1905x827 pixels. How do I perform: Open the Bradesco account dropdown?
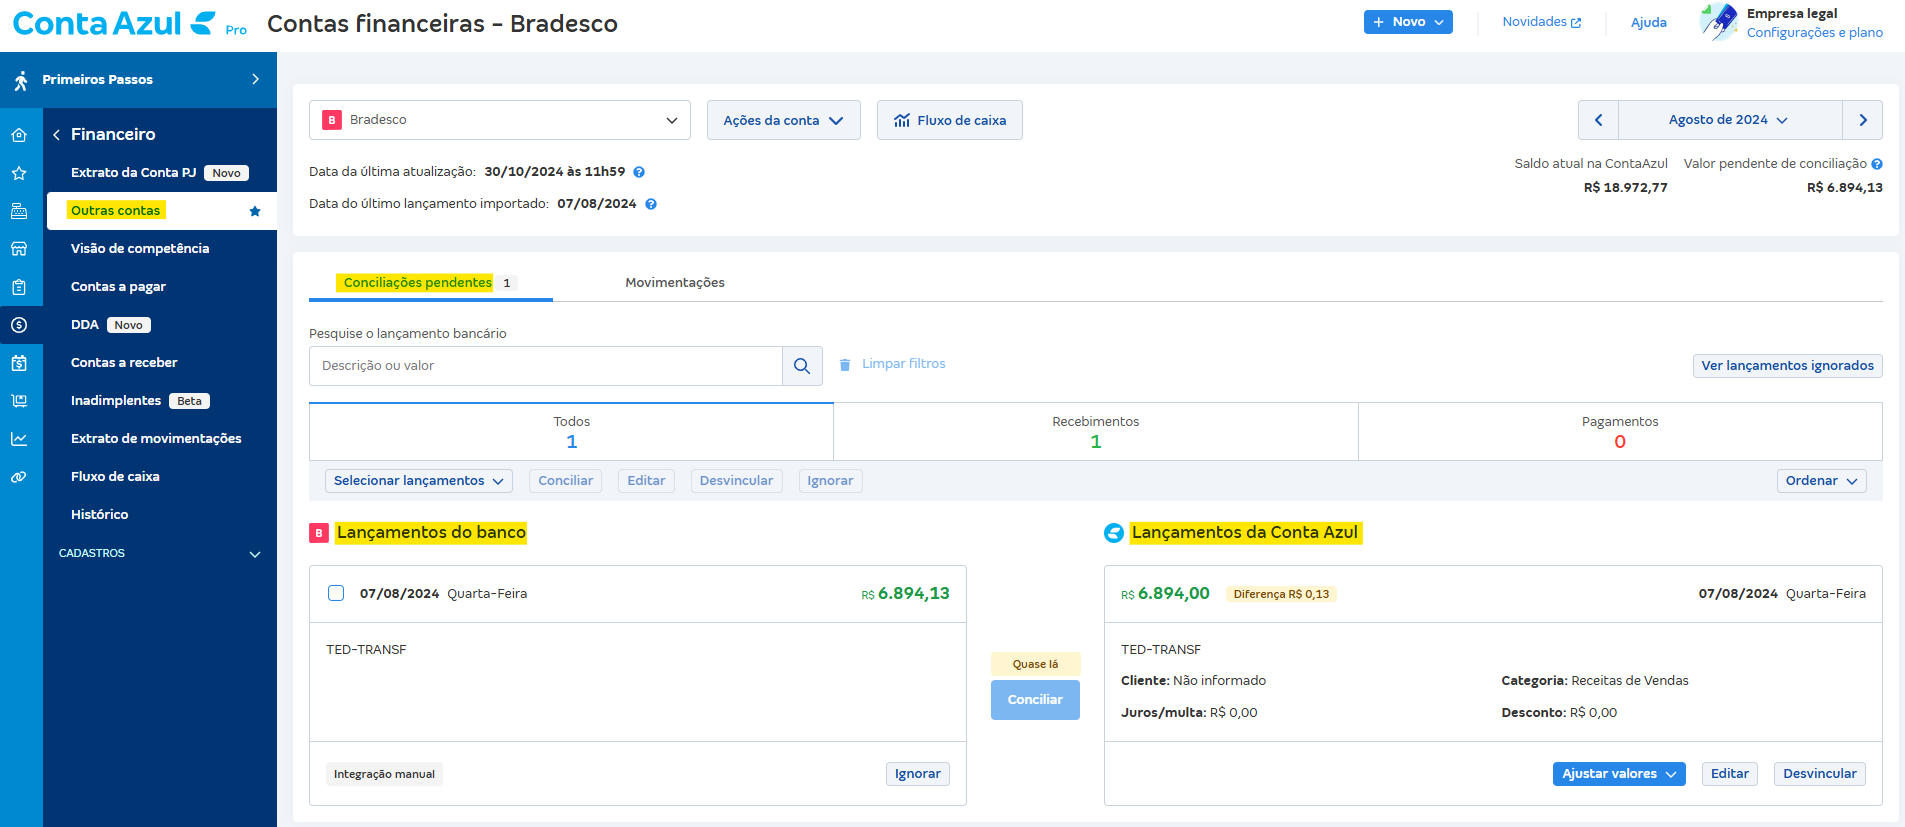pos(500,120)
